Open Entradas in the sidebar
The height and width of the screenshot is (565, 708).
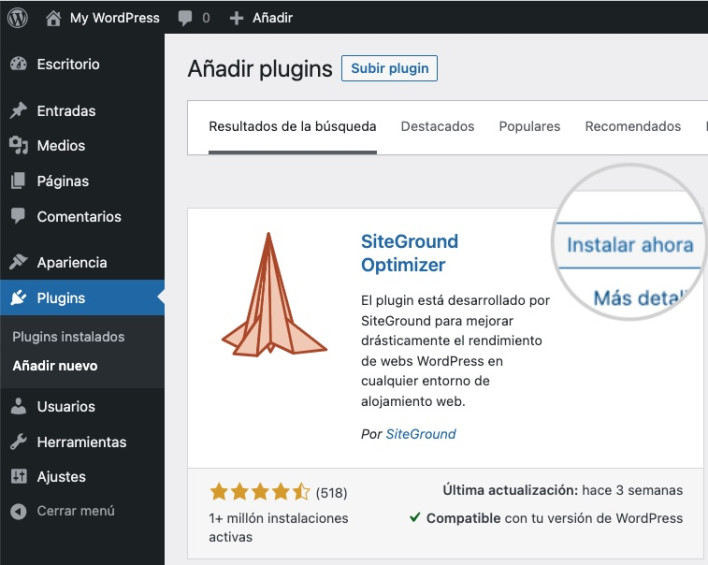click(66, 111)
